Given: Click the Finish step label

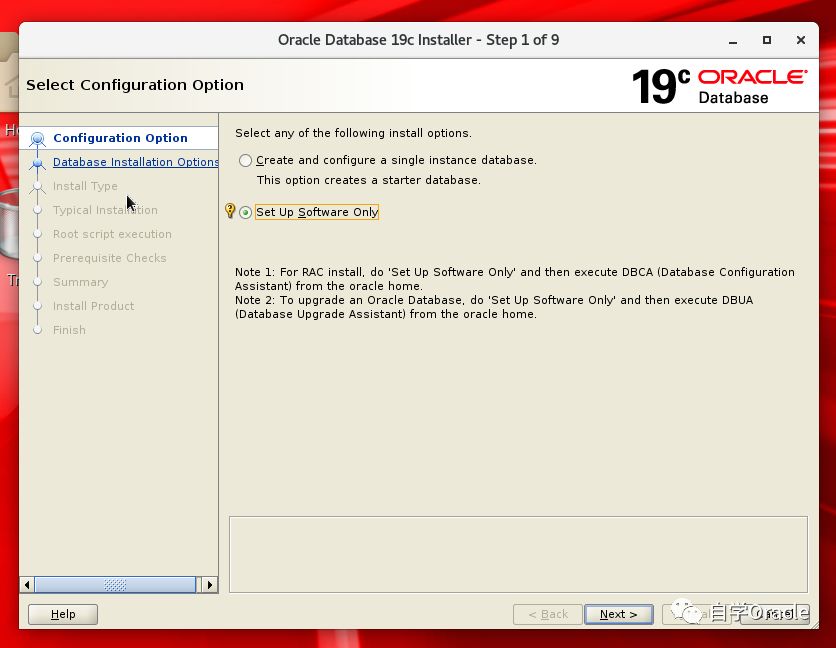Looking at the screenshot, I should pyautogui.click(x=69, y=330).
